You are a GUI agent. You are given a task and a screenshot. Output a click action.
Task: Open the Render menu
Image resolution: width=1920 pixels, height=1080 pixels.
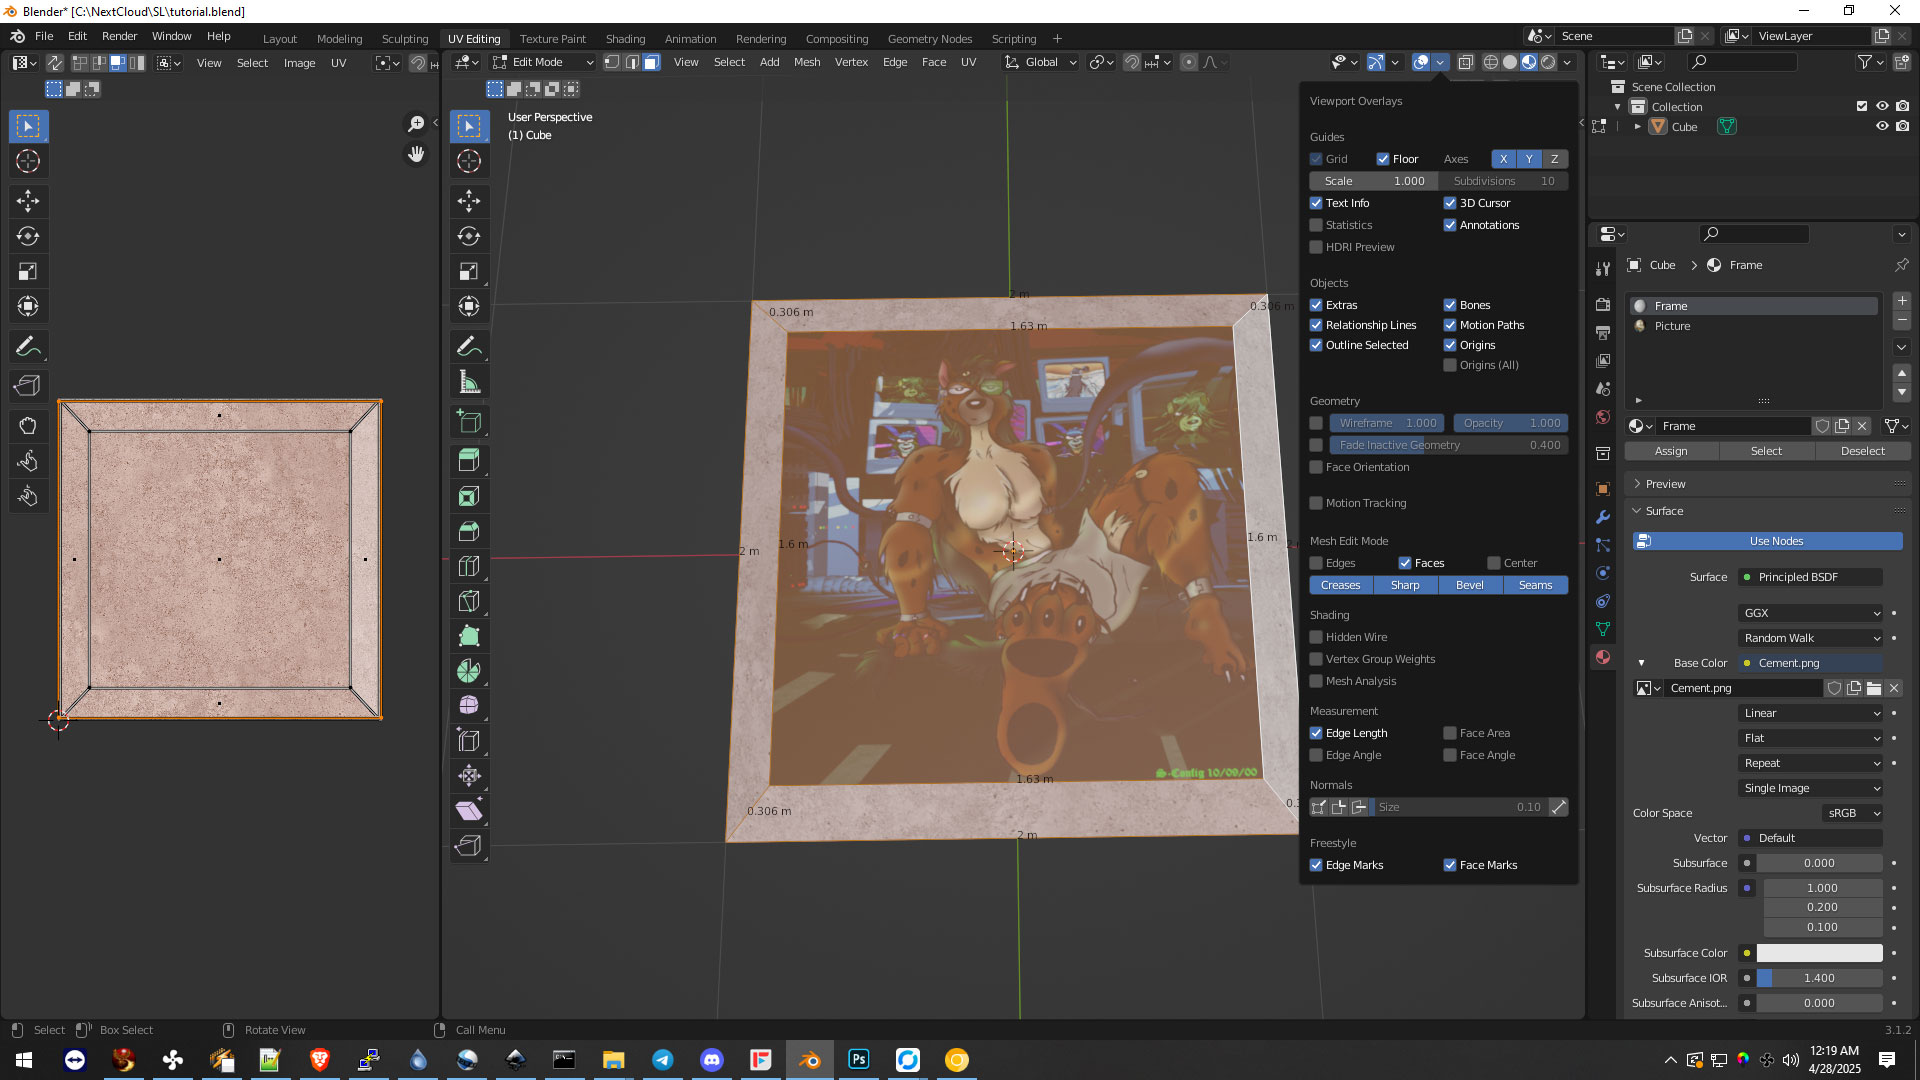click(x=119, y=36)
